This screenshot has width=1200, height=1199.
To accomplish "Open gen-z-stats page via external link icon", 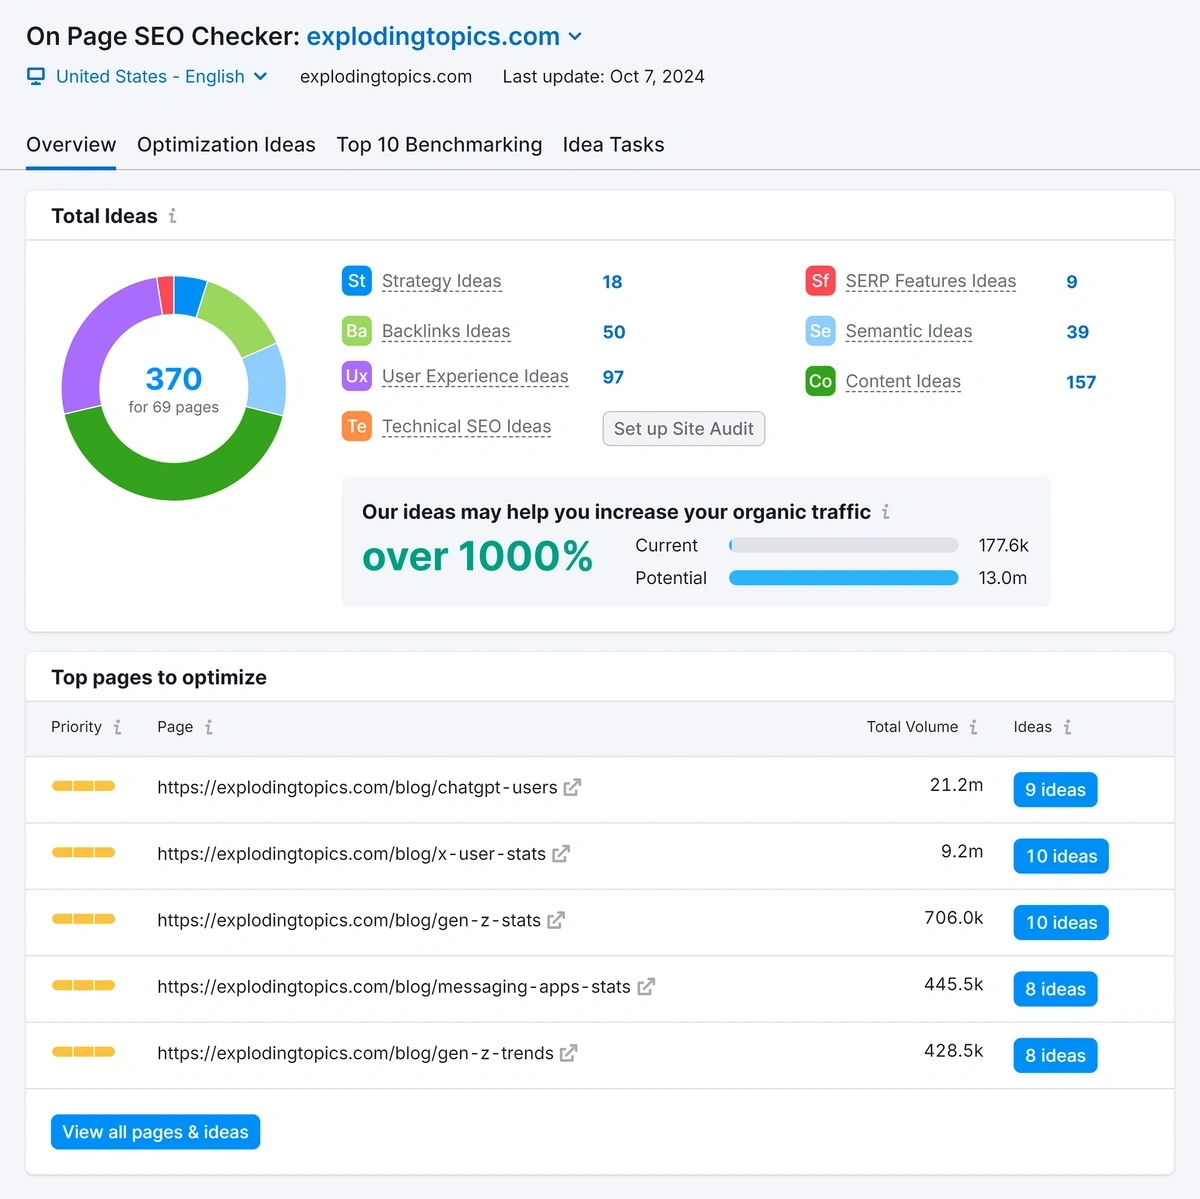I will [x=556, y=920].
